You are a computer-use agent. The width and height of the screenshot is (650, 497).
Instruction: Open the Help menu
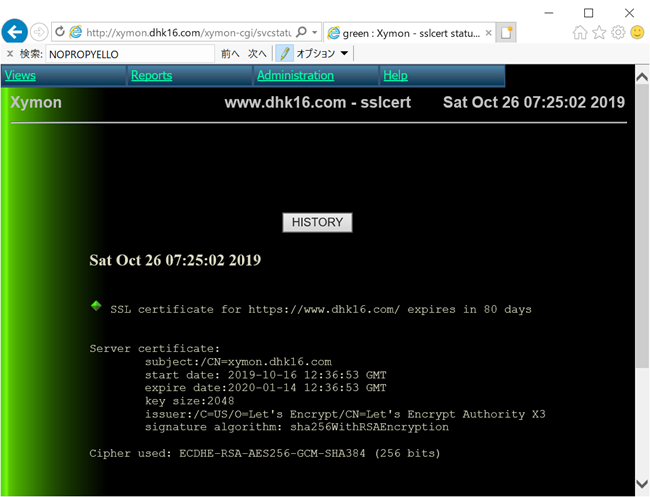click(395, 75)
